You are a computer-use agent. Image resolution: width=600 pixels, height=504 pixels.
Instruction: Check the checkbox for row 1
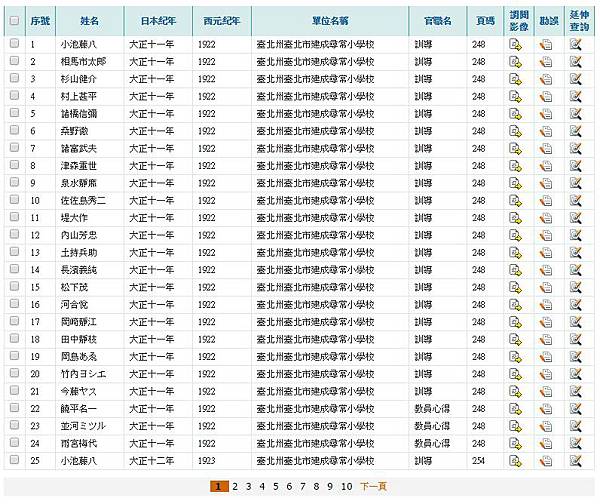click(14, 43)
